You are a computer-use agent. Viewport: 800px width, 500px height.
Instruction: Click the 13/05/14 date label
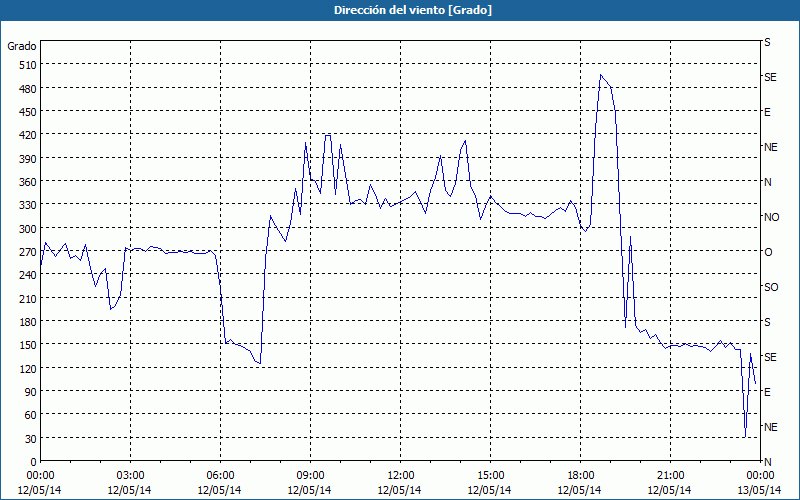click(760, 490)
